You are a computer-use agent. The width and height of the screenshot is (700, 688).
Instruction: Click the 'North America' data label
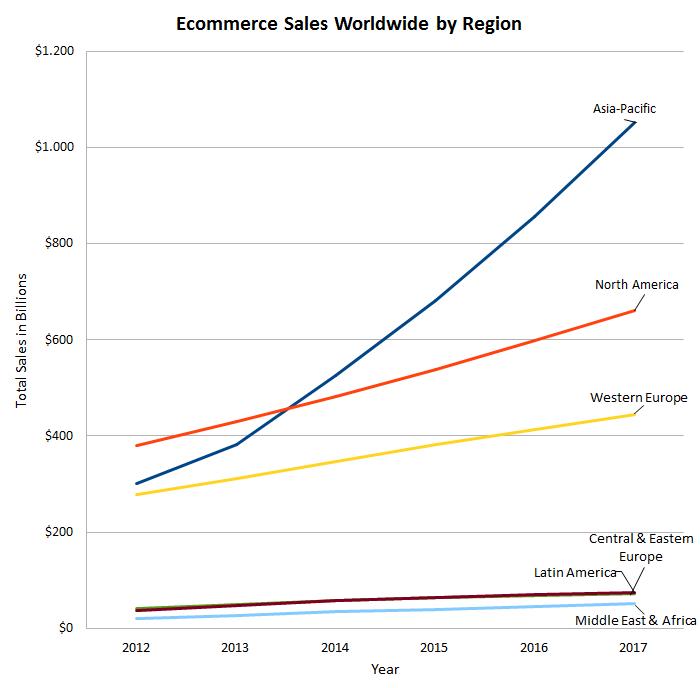[x=636, y=285]
